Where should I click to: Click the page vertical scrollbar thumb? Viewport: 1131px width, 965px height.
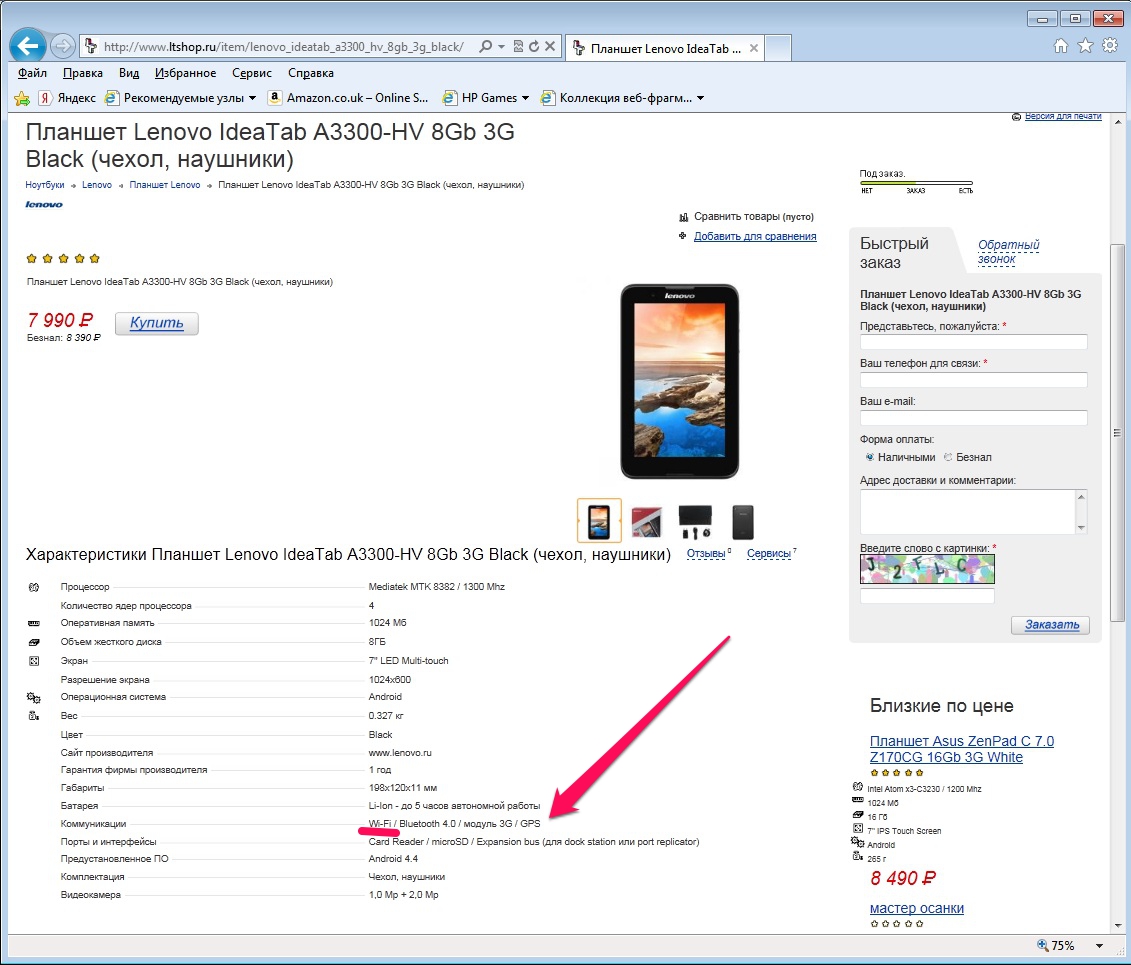click(x=1117, y=433)
